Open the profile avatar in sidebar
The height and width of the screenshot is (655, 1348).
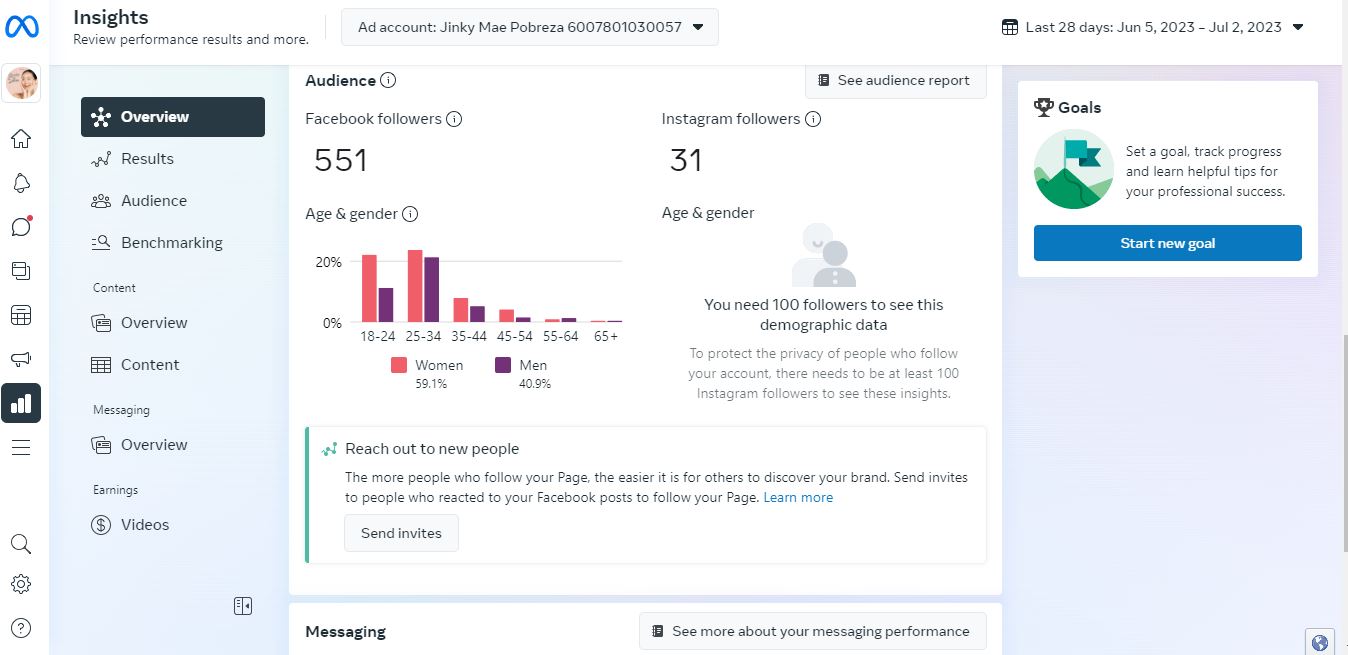click(22, 83)
